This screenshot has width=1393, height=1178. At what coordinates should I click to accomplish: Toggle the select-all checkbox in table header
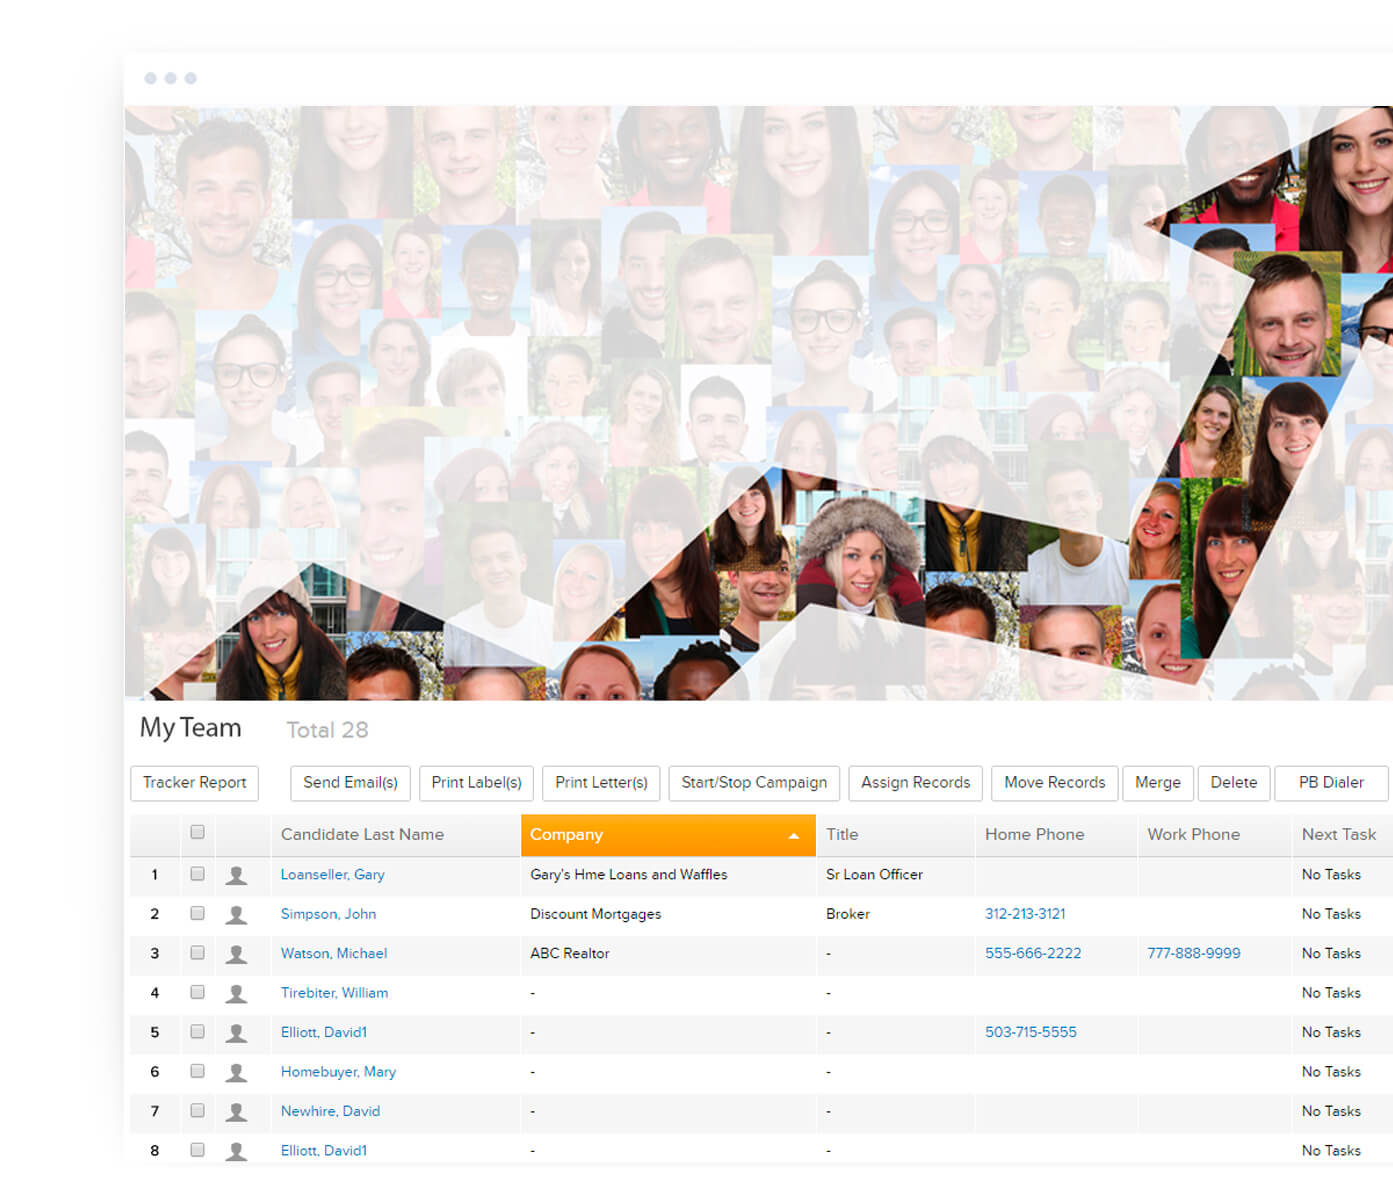pos(197,832)
